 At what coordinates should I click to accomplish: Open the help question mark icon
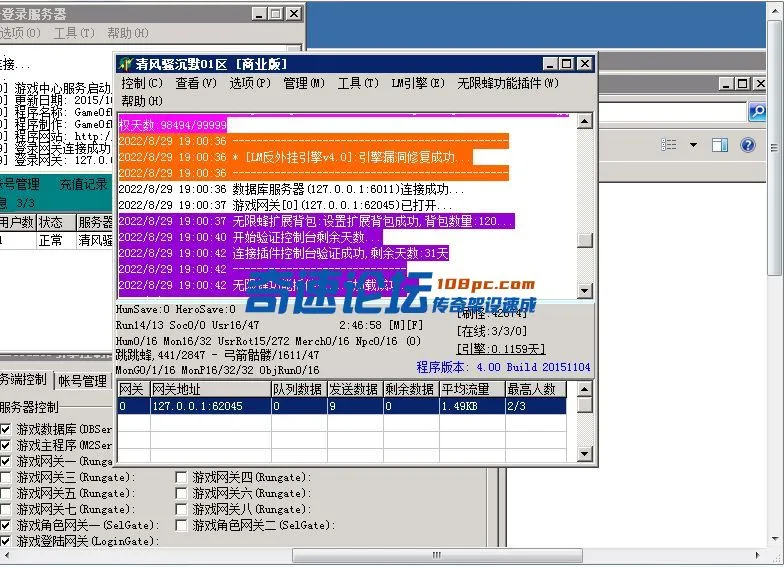(748, 146)
